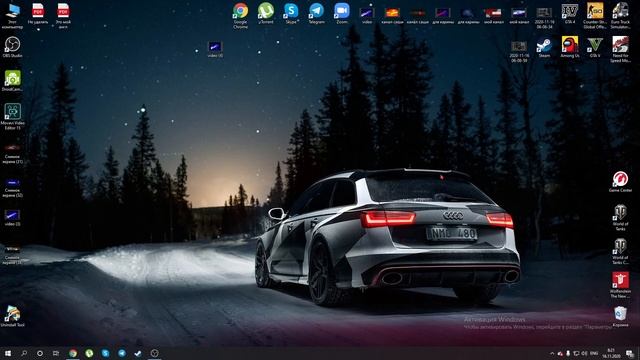The width and height of the screenshot is (640, 360).
Task: Switch to uTorrent on the taskbar
Action: pos(89,353)
